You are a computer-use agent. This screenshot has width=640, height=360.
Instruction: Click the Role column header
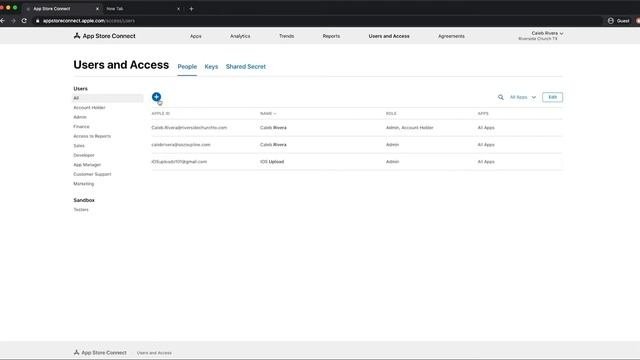391,113
